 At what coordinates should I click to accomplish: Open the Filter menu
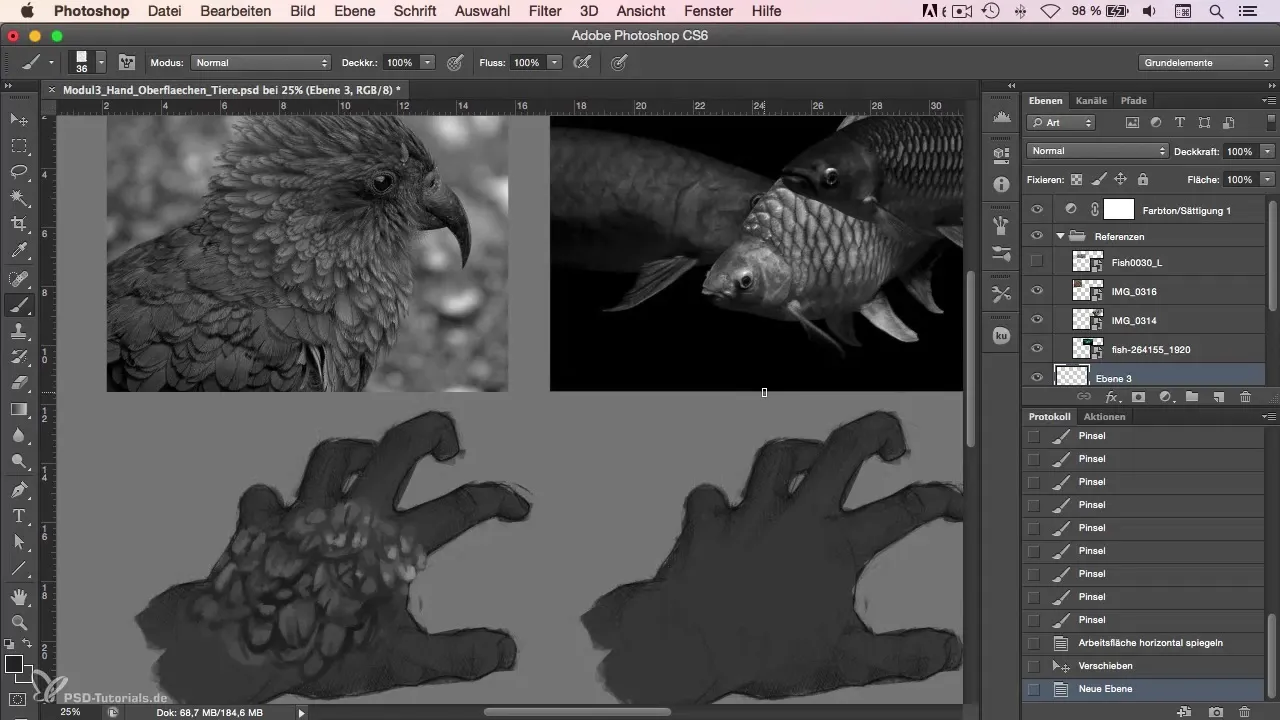point(545,11)
